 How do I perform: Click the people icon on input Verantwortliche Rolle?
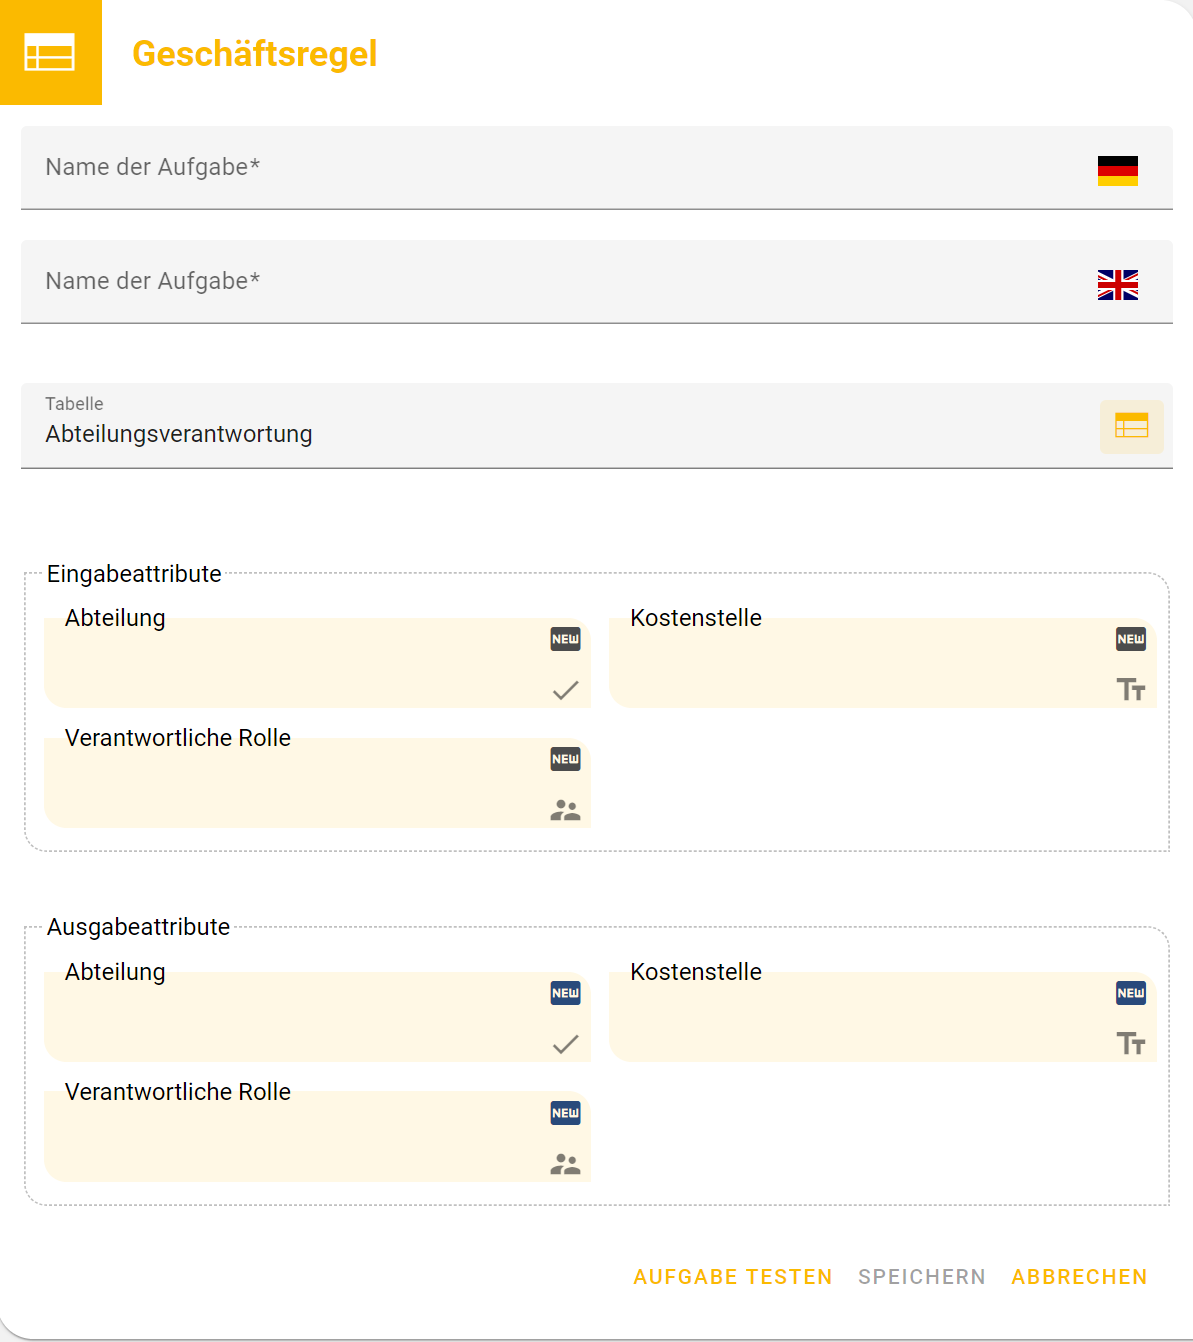(x=565, y=810)
